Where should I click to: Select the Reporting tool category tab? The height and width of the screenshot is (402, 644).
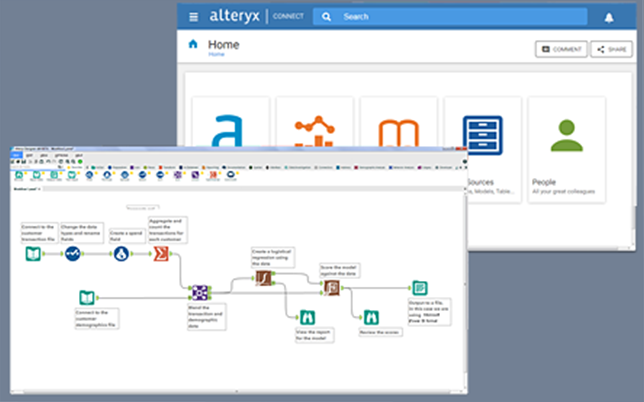pyautogui.click(x=210, y=168)
